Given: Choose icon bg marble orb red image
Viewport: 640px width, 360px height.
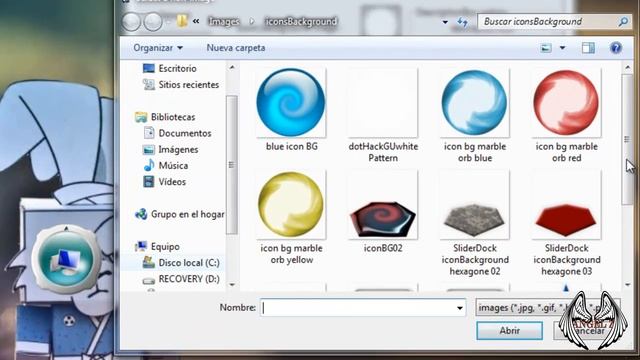Looking at the screenshot, I should point(566,102).
